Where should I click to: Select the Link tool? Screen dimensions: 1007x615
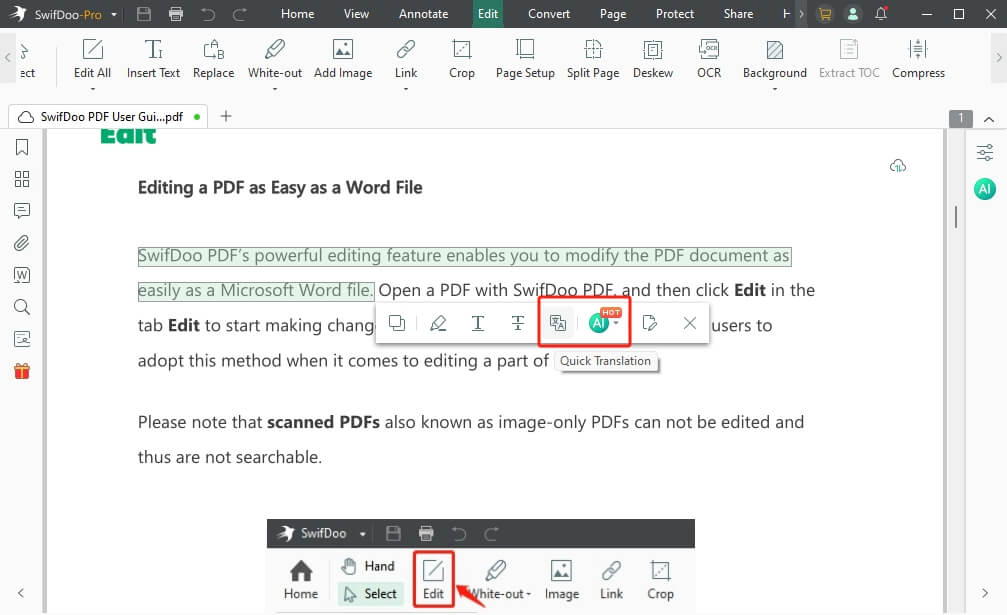click(406, 58)
